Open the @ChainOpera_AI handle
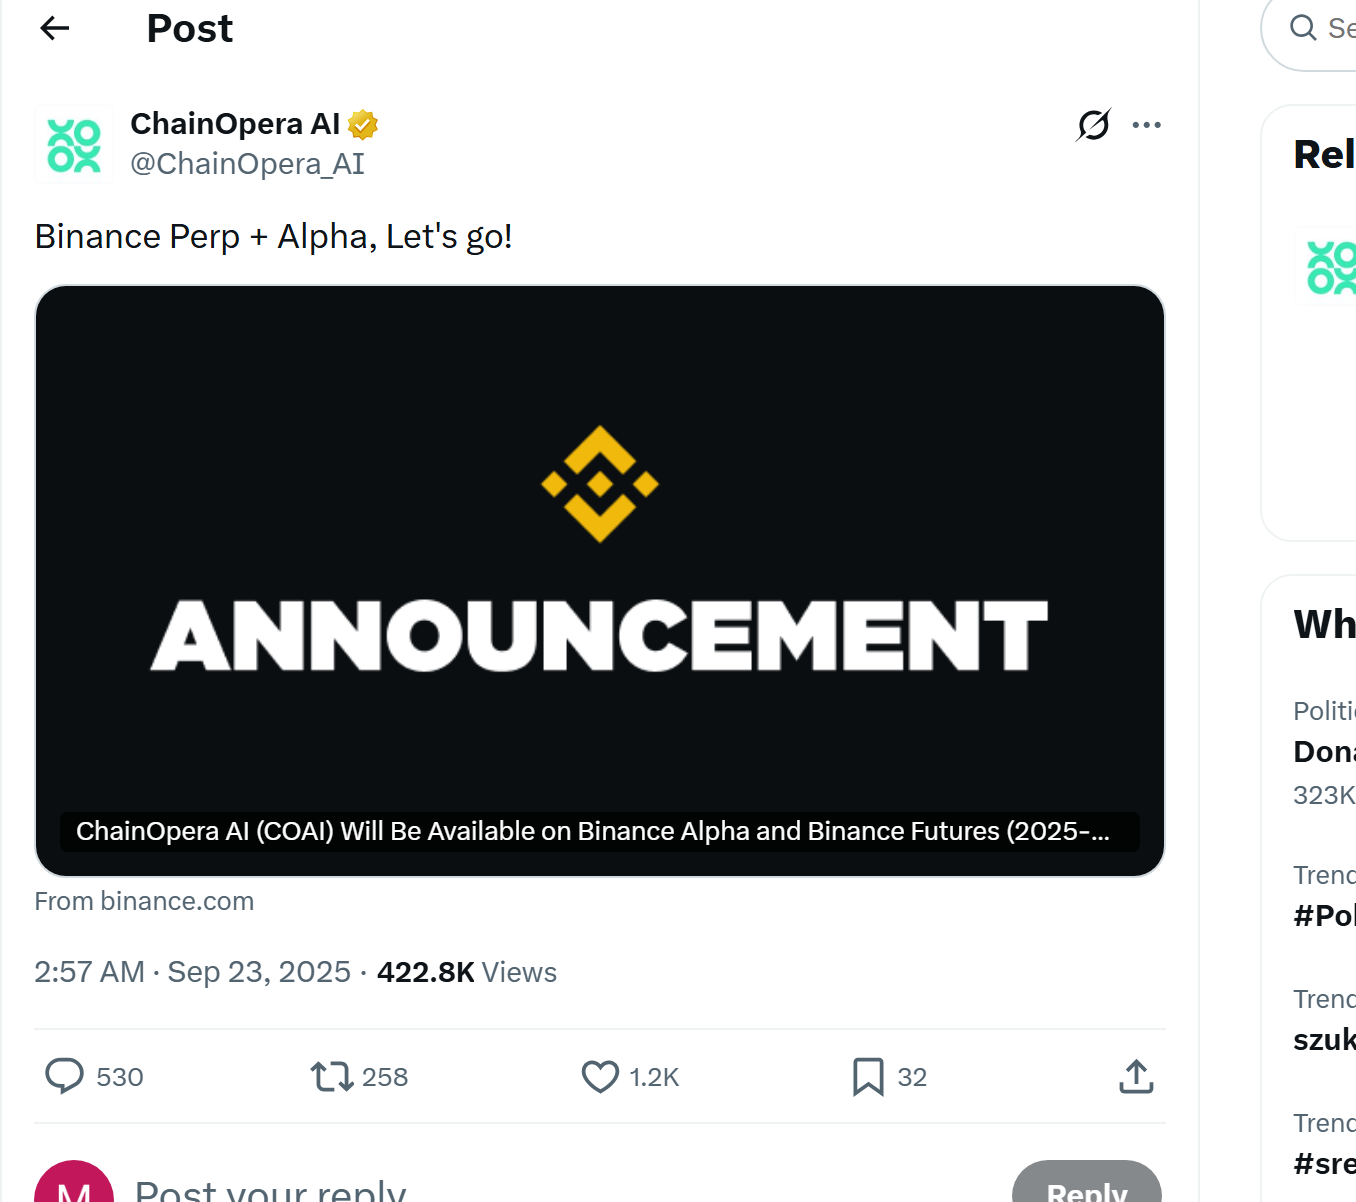 tap(247, 163)
